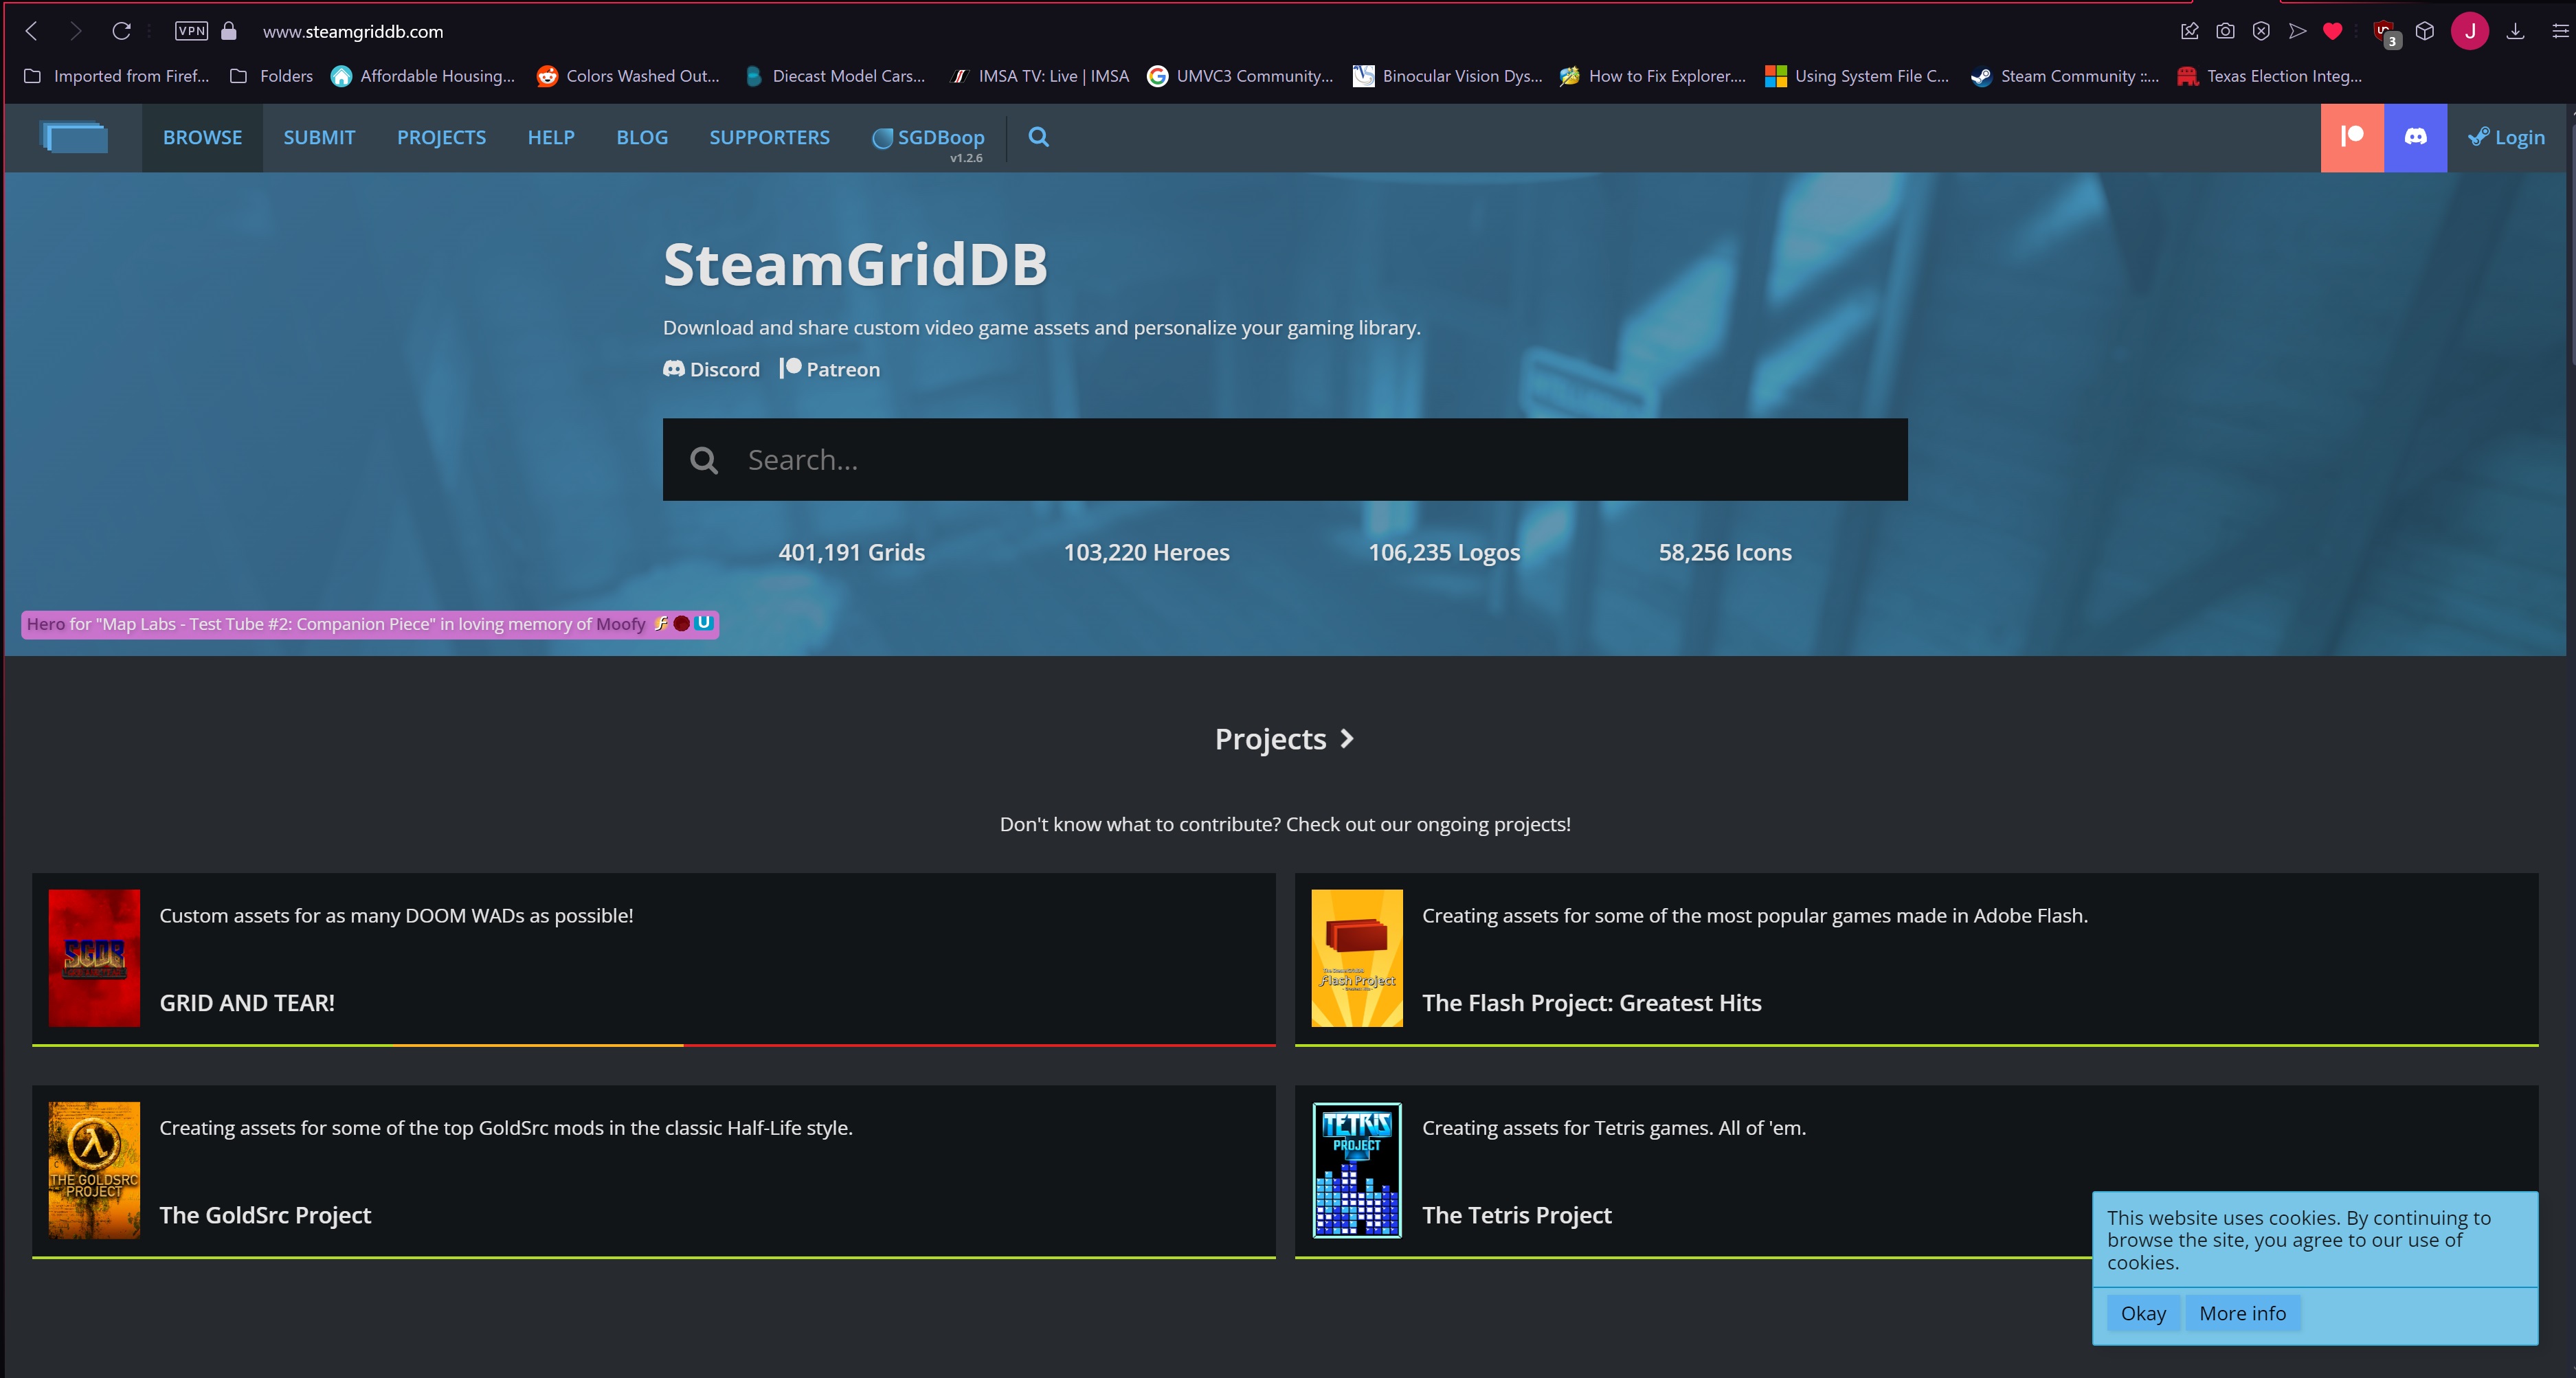Click the GRID AND TEAR progress bar
The image size is (2576, 1378).
tap(653, 1045)
